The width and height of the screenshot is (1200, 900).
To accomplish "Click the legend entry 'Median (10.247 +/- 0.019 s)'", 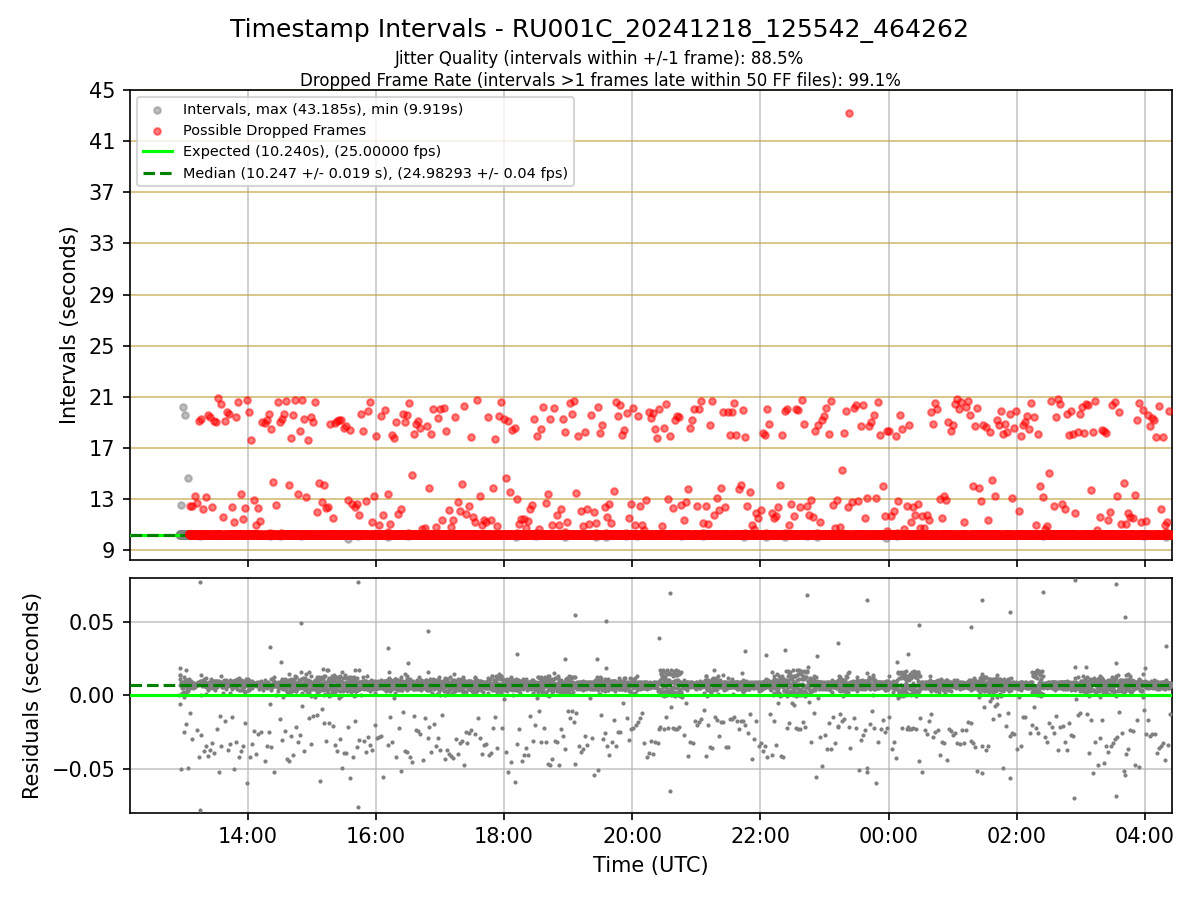I will click(x=375, y=173).
